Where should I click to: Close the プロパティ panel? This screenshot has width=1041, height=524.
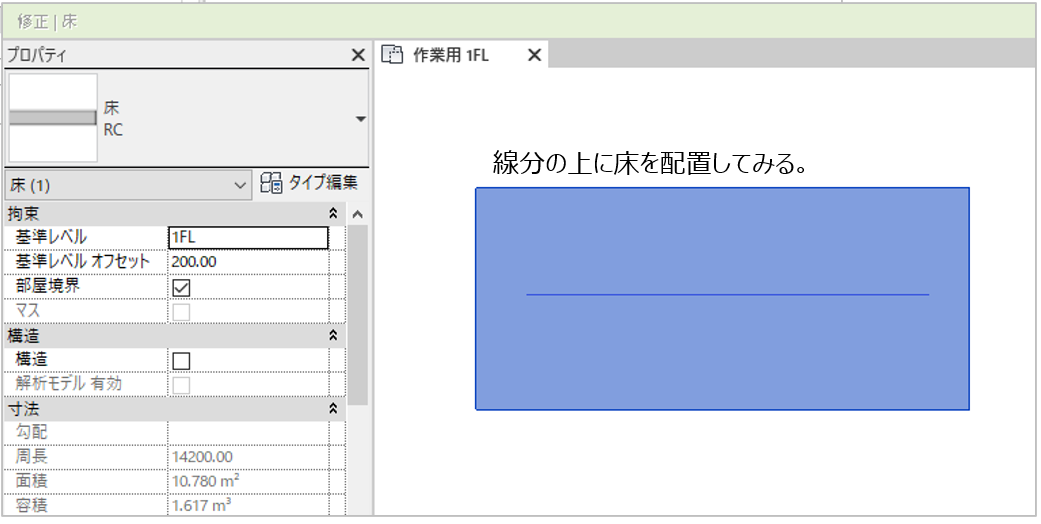[x=358, y=55]
